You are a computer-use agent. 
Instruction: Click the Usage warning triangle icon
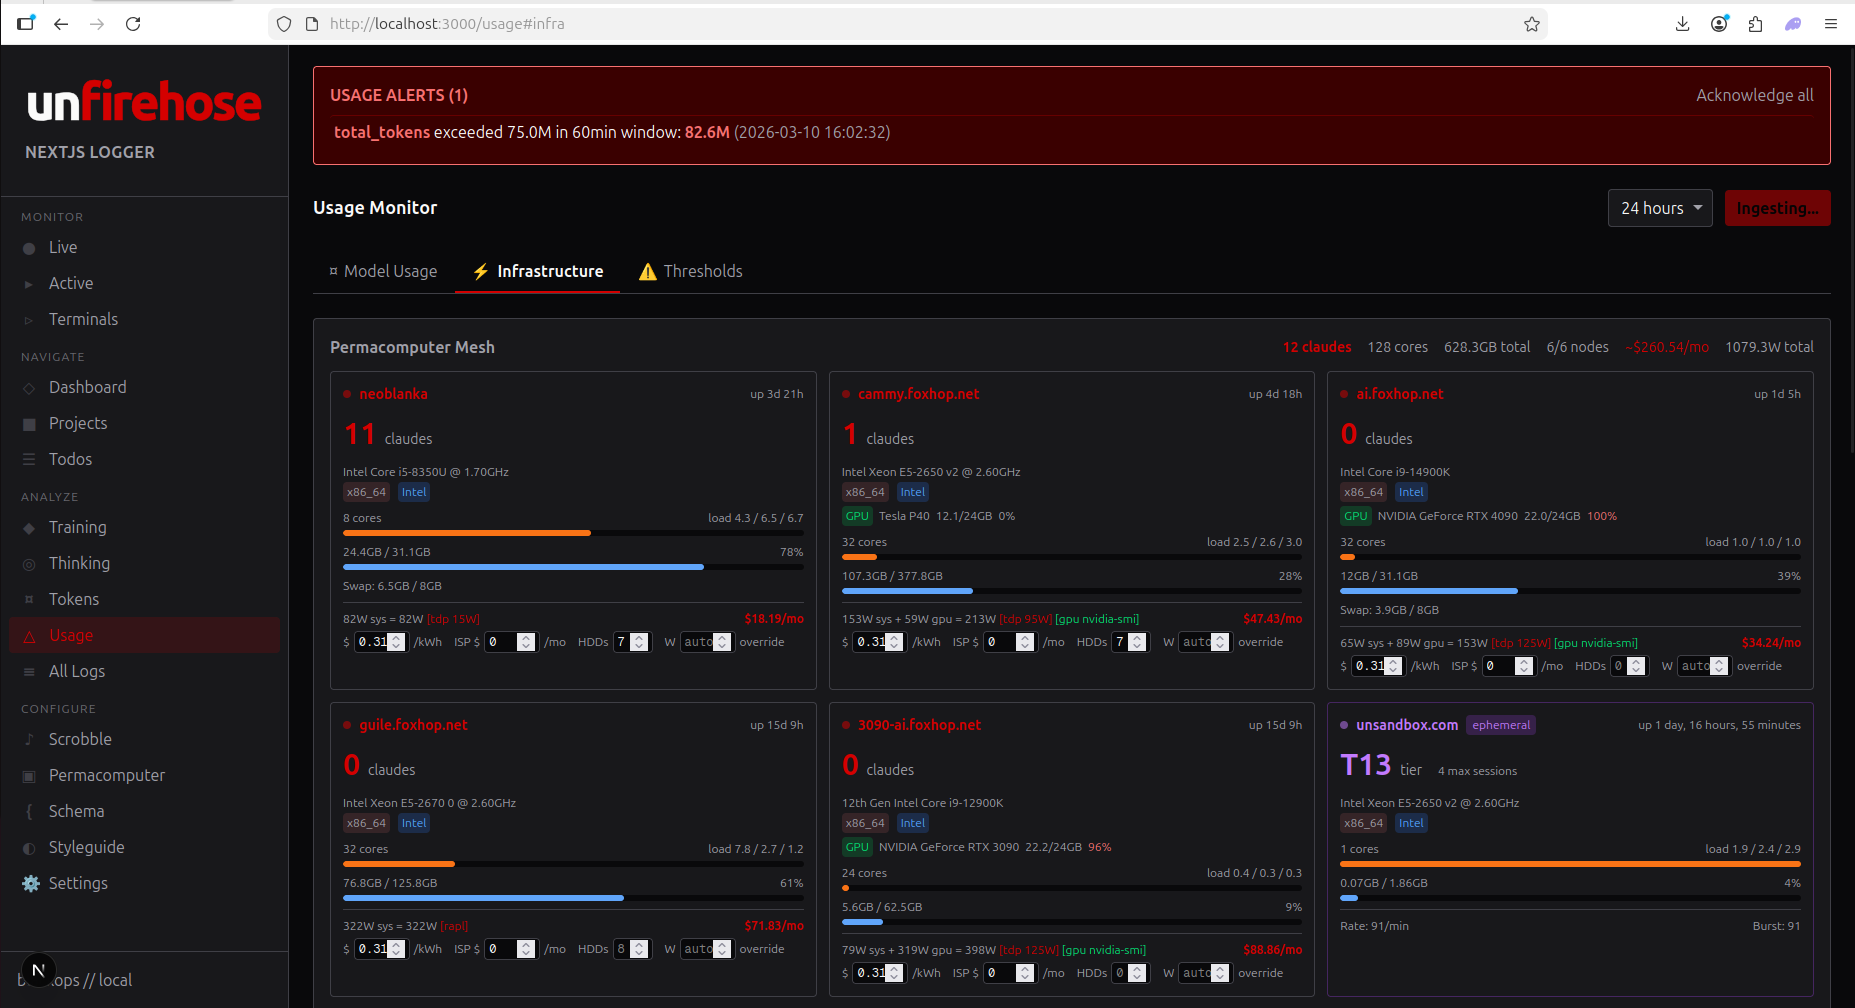point(30,636)
